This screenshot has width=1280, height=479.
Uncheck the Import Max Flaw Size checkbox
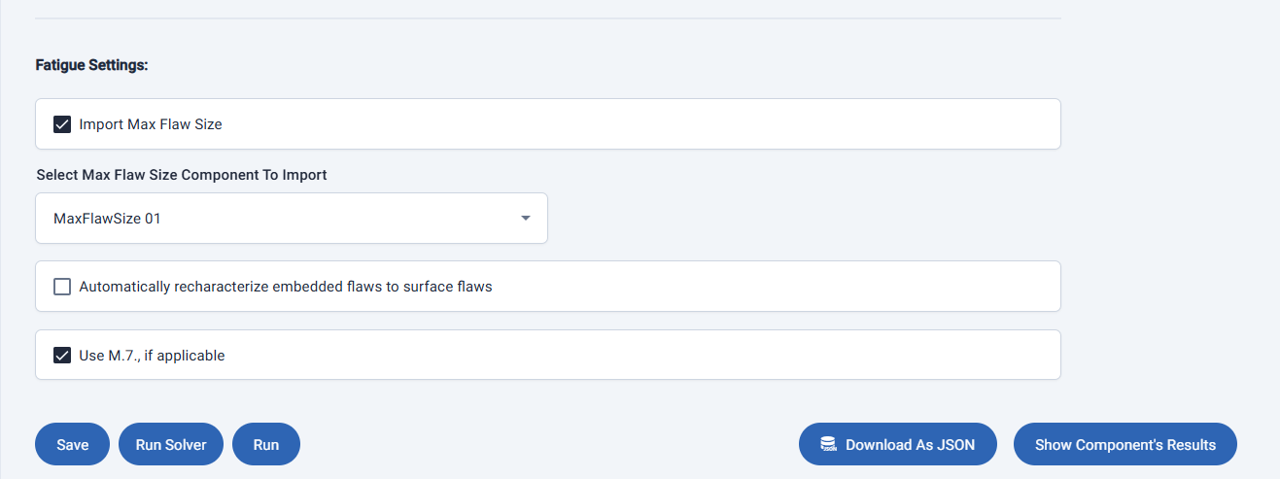click(x=62, y=125)
